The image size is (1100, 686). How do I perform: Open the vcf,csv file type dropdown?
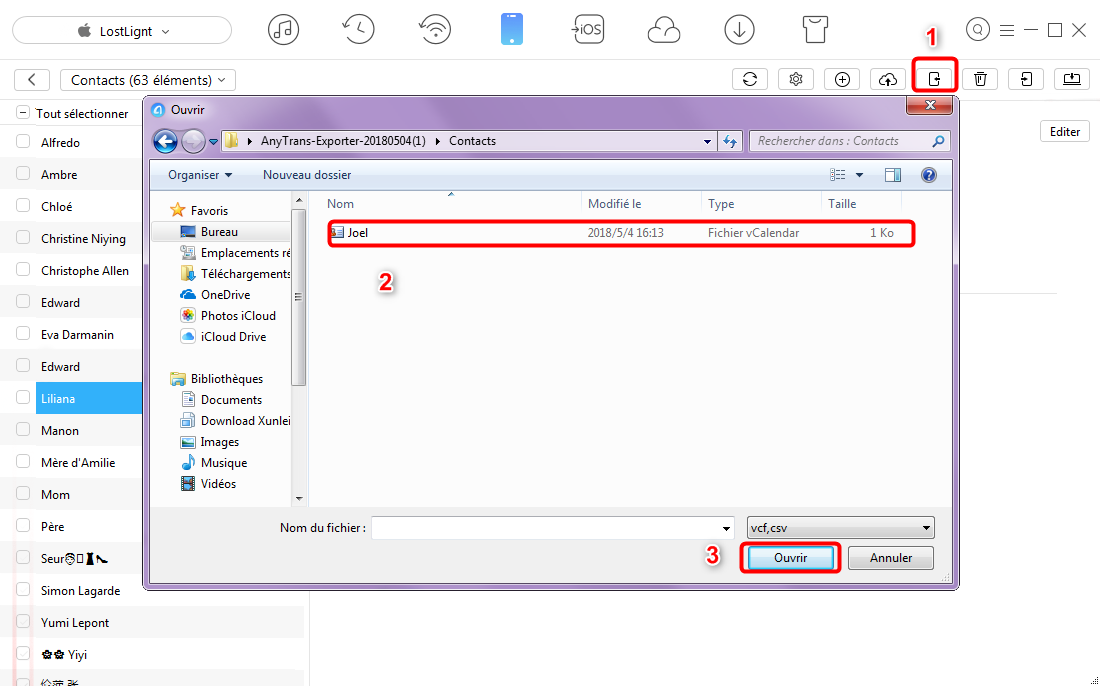pyautogui.click(x=840, y=527)
